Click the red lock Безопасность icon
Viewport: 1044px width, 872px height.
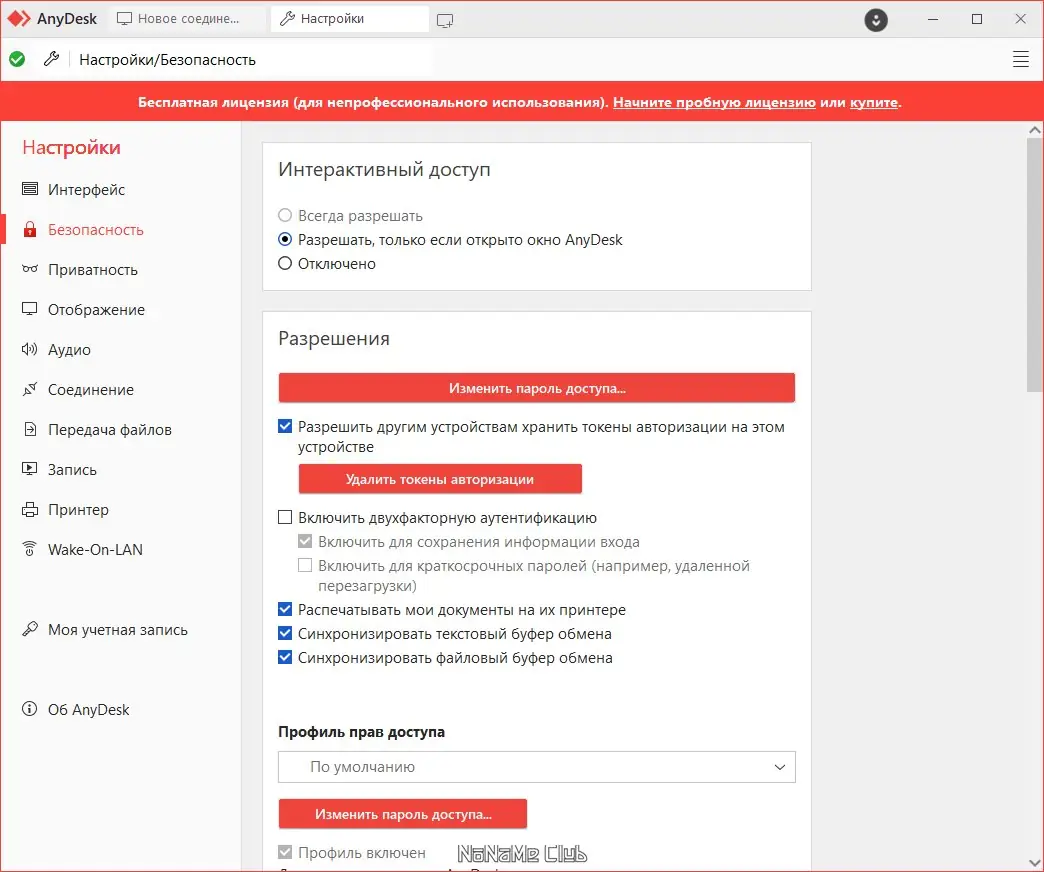pos(30,230)
